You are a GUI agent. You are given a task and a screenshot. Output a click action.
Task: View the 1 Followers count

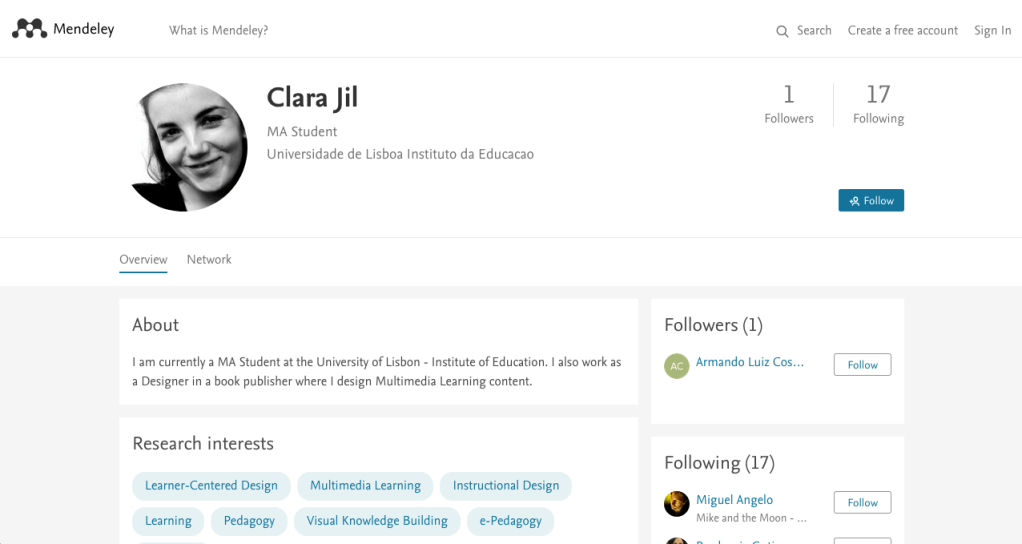click(x=789, y=104)
